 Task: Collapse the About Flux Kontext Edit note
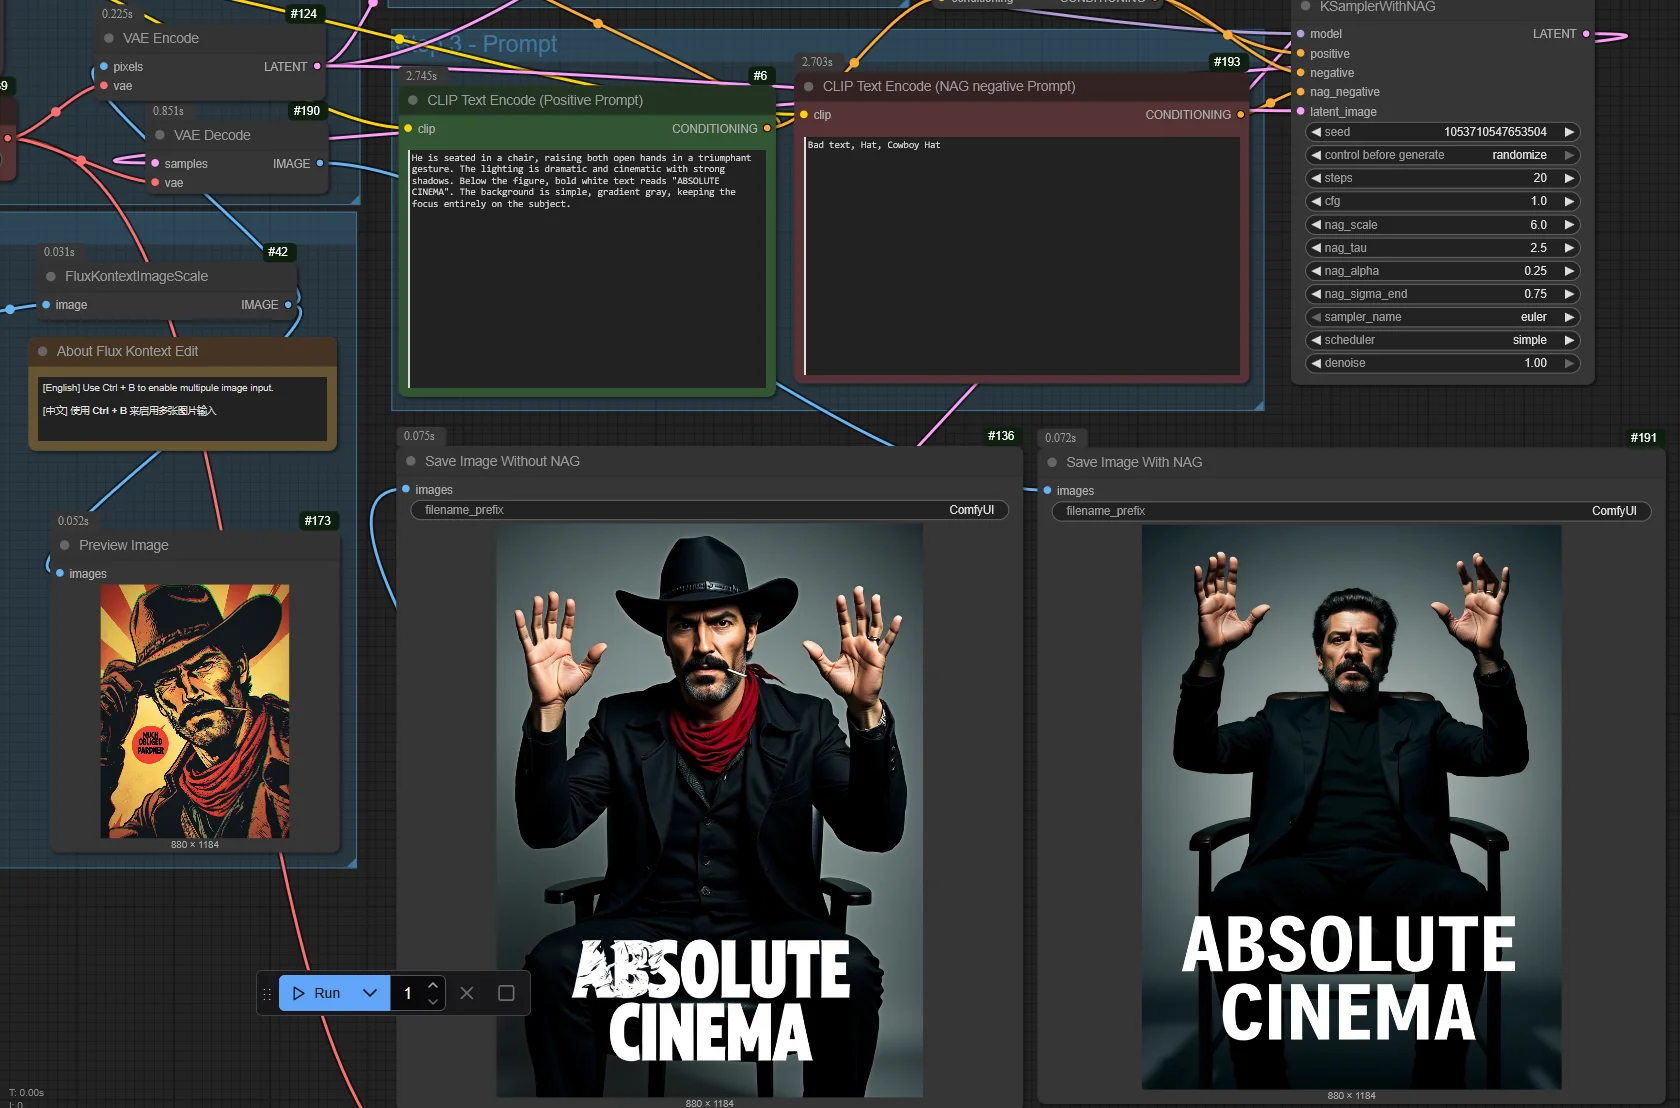coord(42,351)
